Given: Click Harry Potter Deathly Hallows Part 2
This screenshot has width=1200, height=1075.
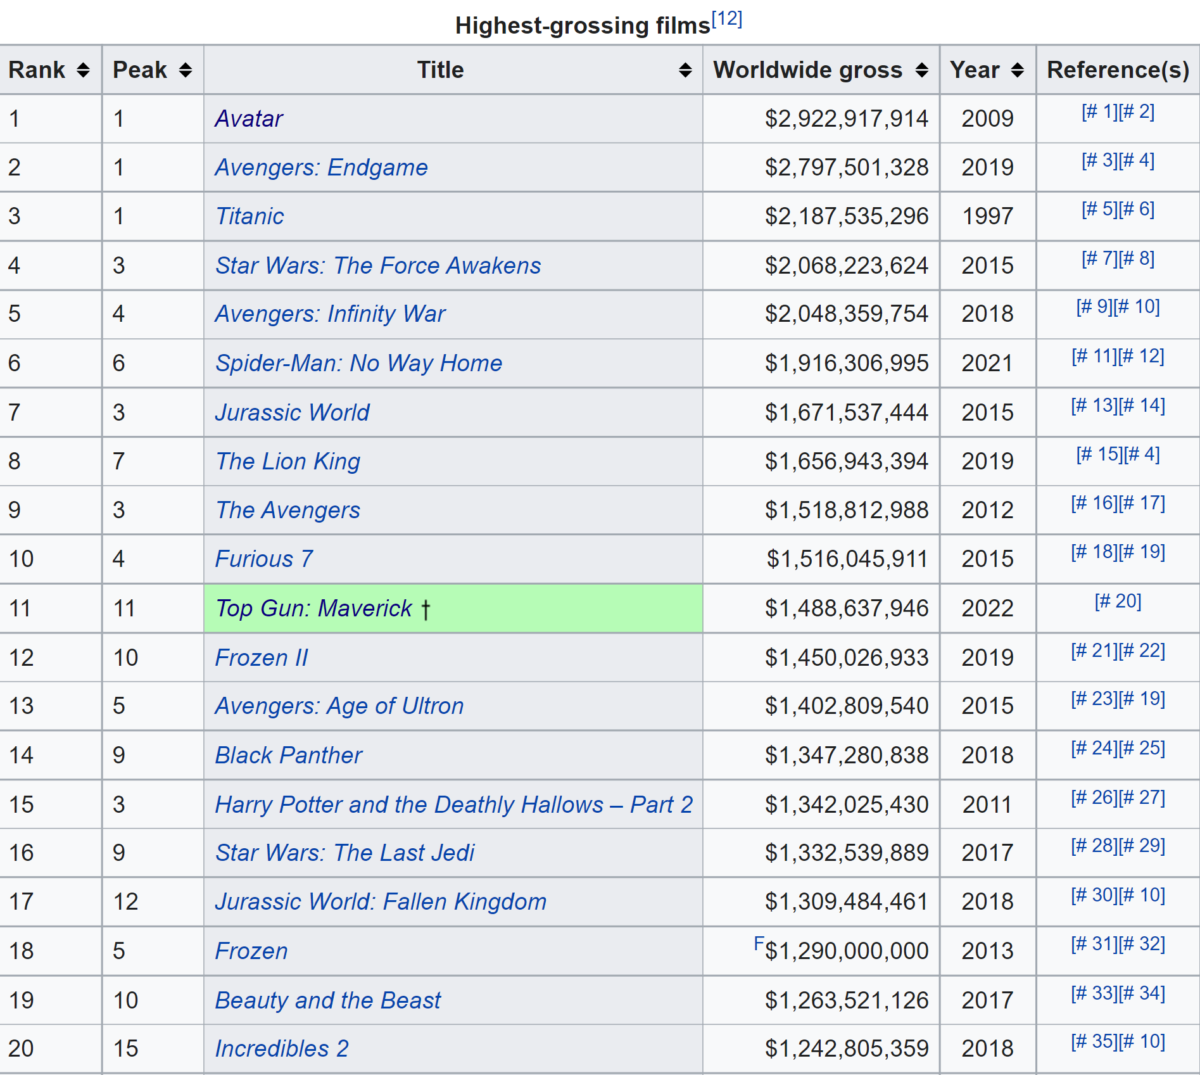Looking at the screenshot, I should pyautogui.click(x=453, y=805).
